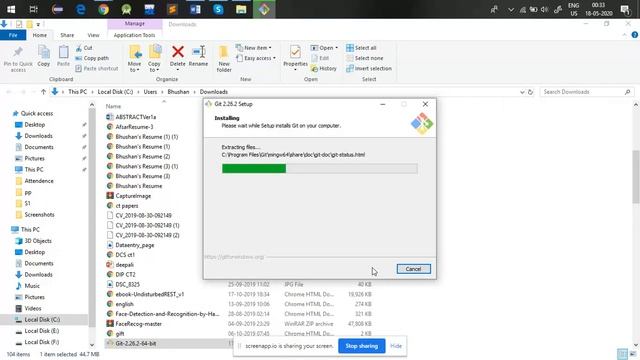Click Invert selection in ribbon
Screen dimensions: 640x360
tap(369, 69)
